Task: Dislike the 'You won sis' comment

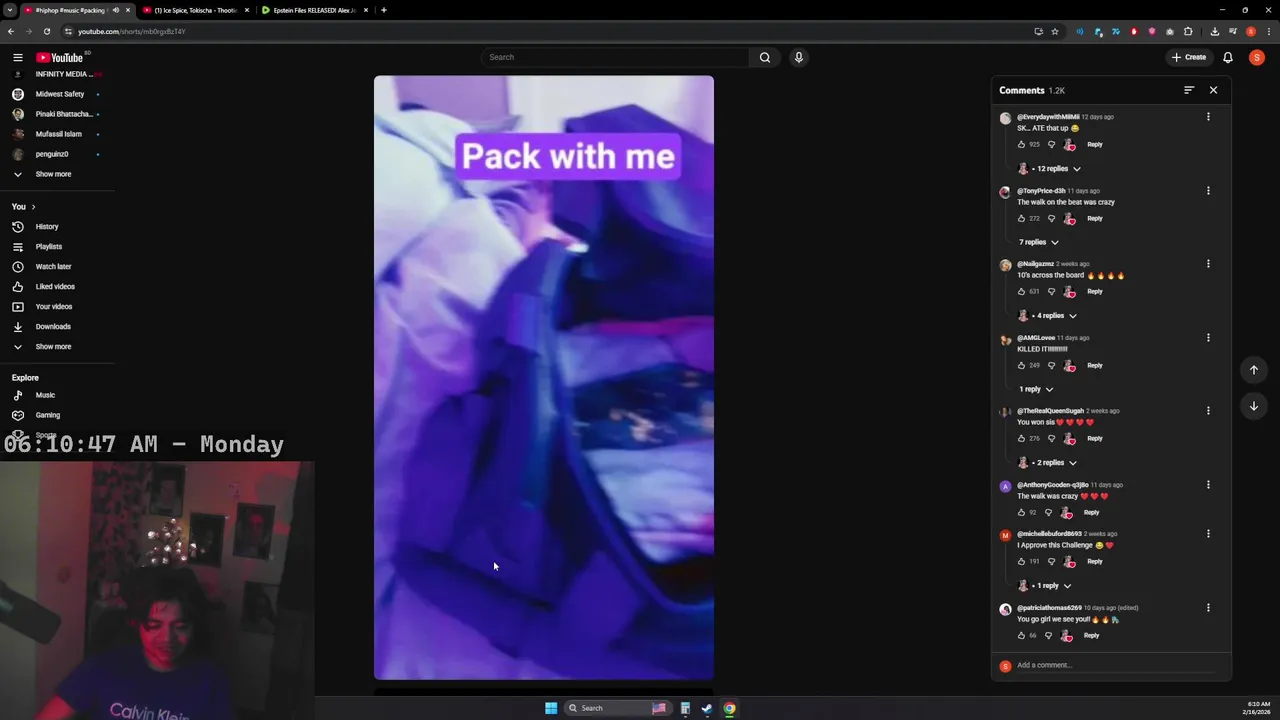Action: (x=1051, y=439)
